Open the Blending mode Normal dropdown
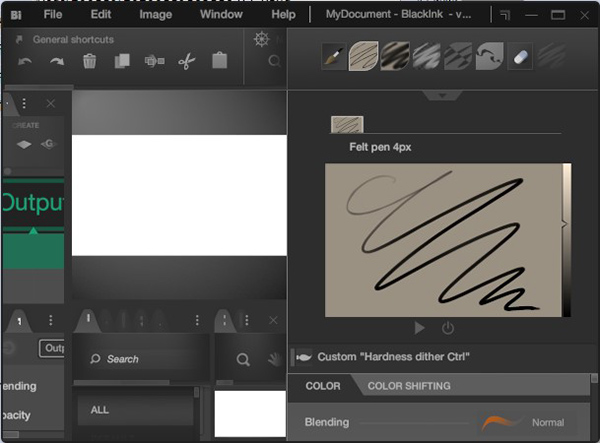600x443 pixels. tap(547, 423)
